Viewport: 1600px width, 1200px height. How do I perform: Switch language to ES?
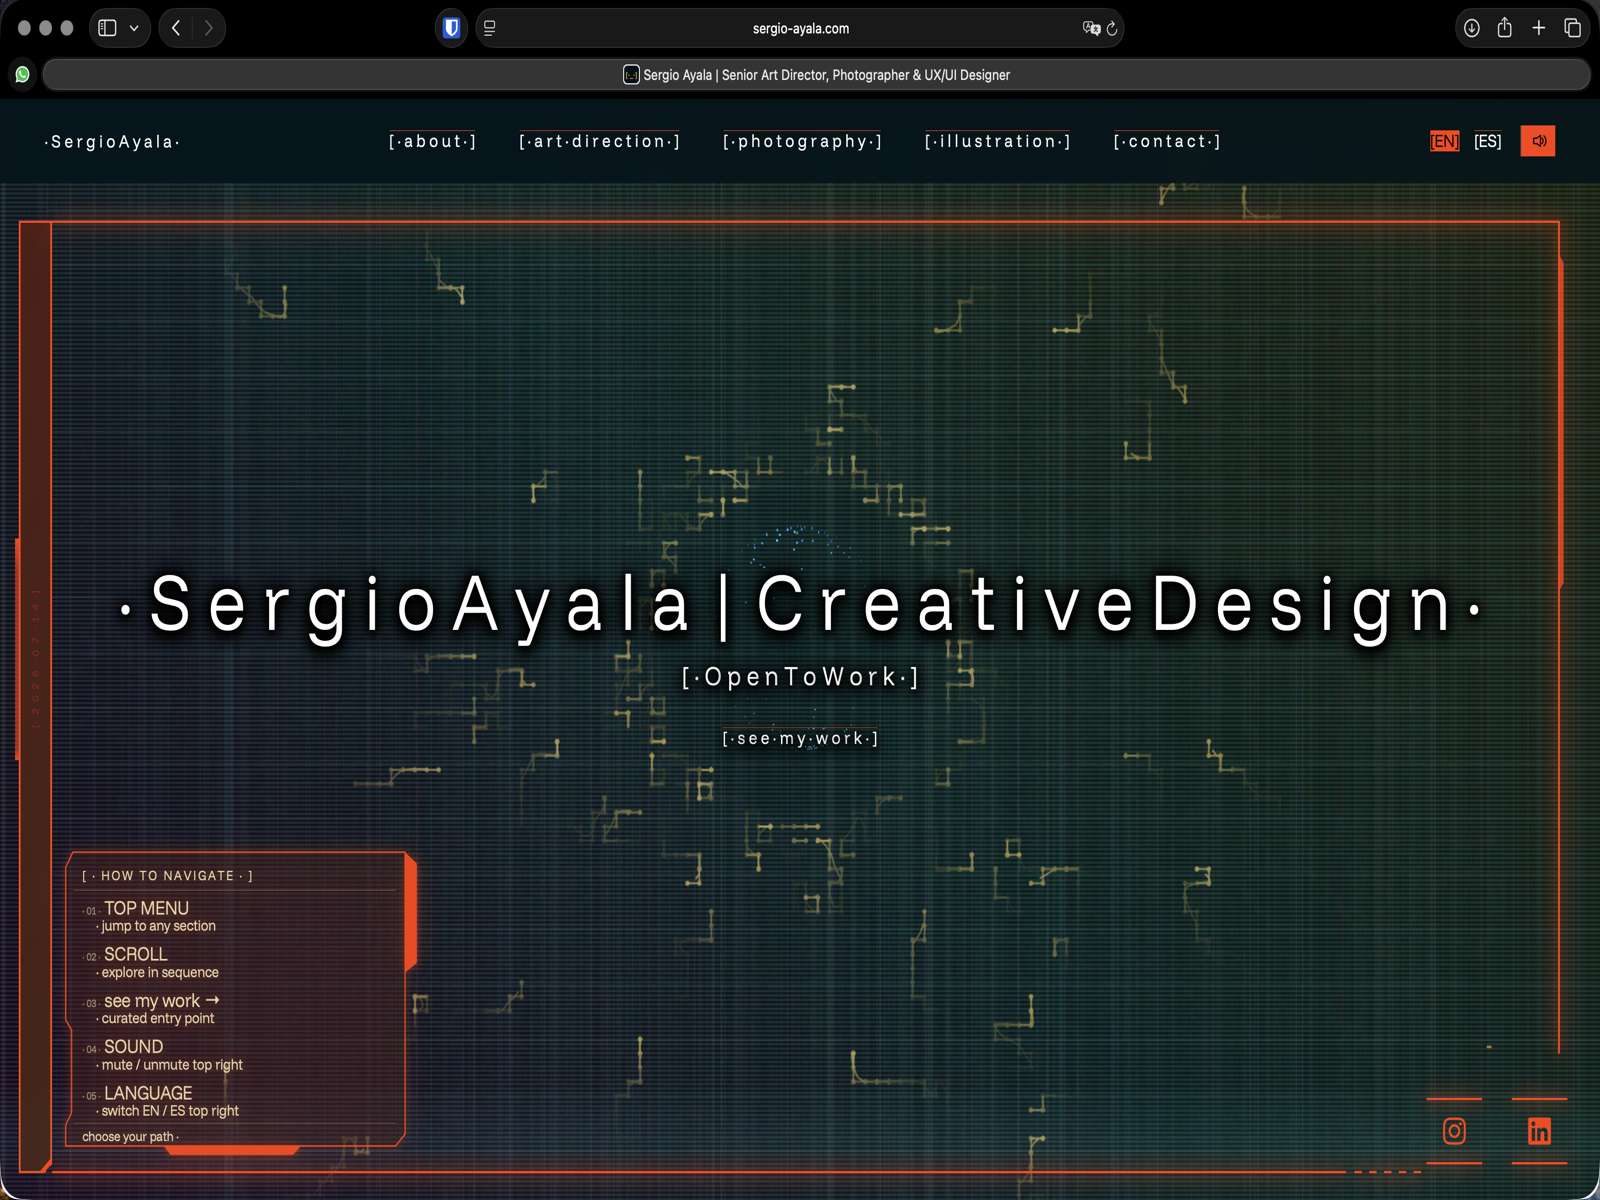(1487, 141)
